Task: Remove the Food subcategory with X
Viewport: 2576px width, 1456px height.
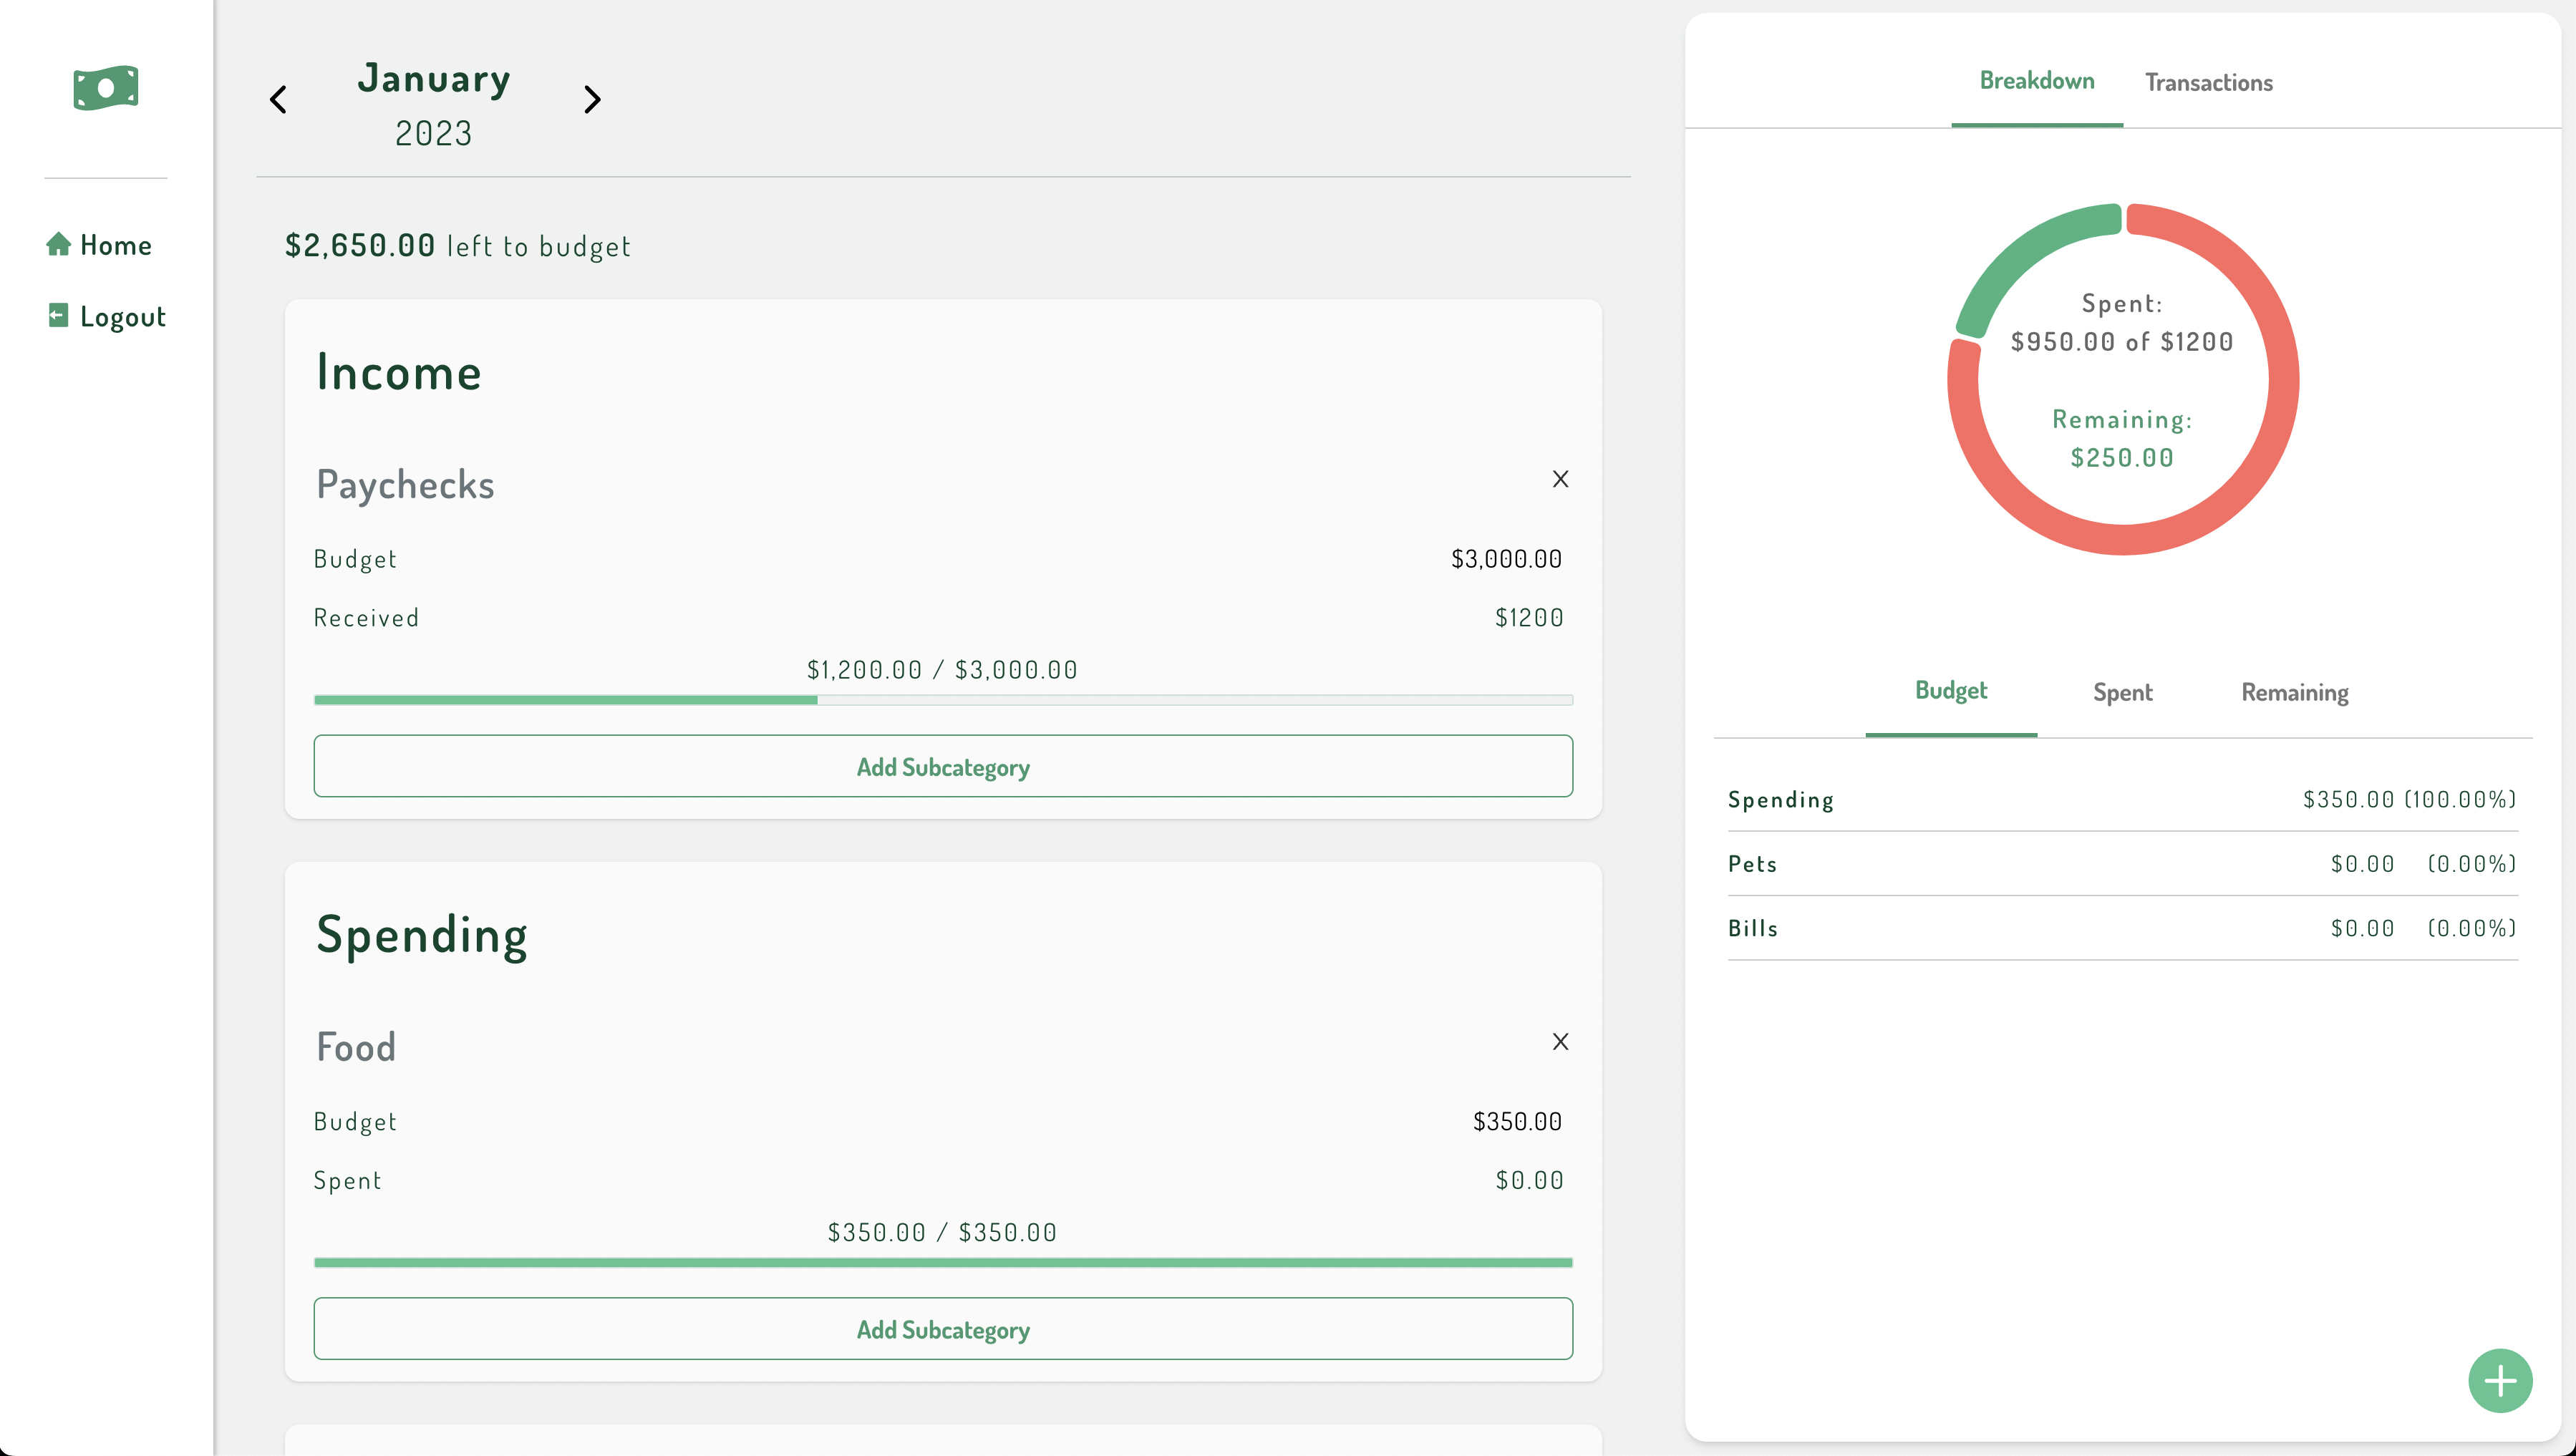Action: click(1560, 1042)
